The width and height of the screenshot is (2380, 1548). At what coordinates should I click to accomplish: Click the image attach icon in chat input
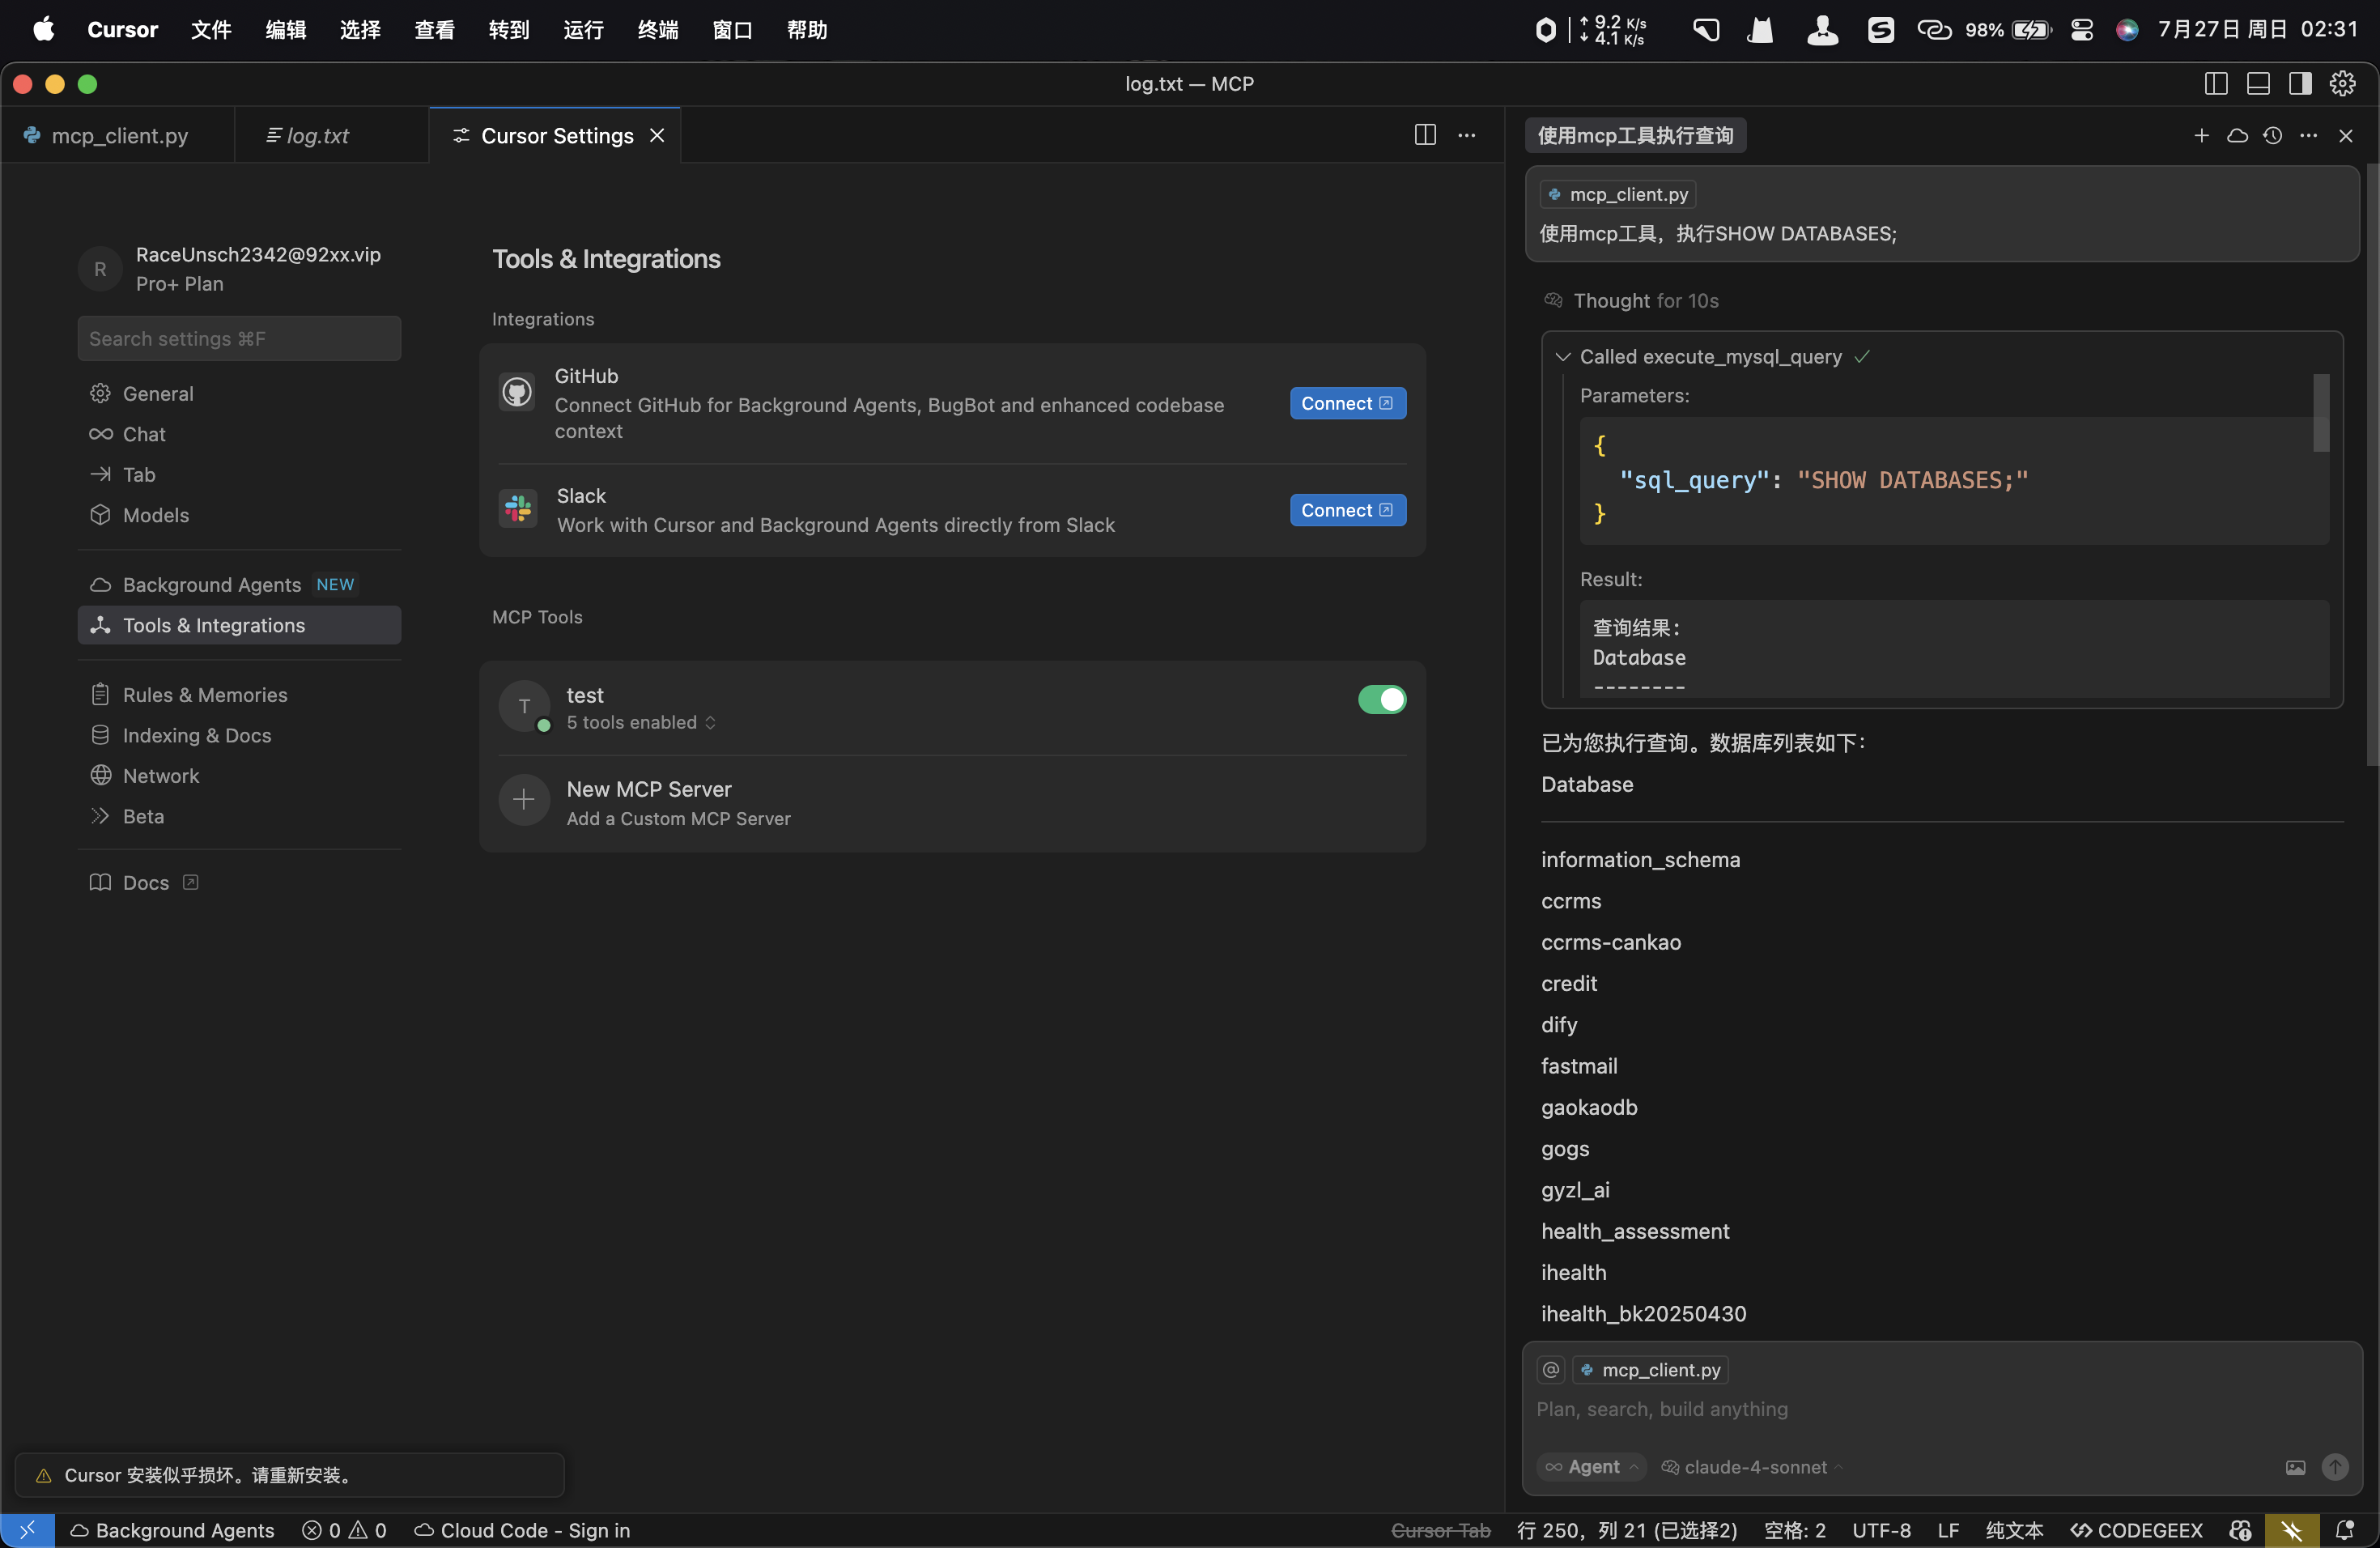pos(2295,1467)
